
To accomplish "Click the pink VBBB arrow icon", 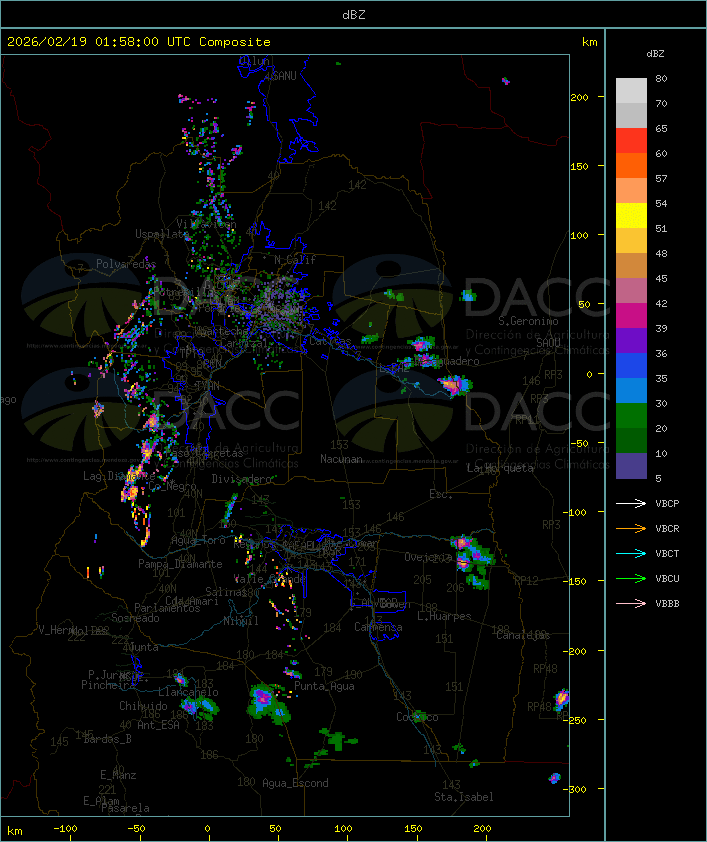I will click(631, 604).
